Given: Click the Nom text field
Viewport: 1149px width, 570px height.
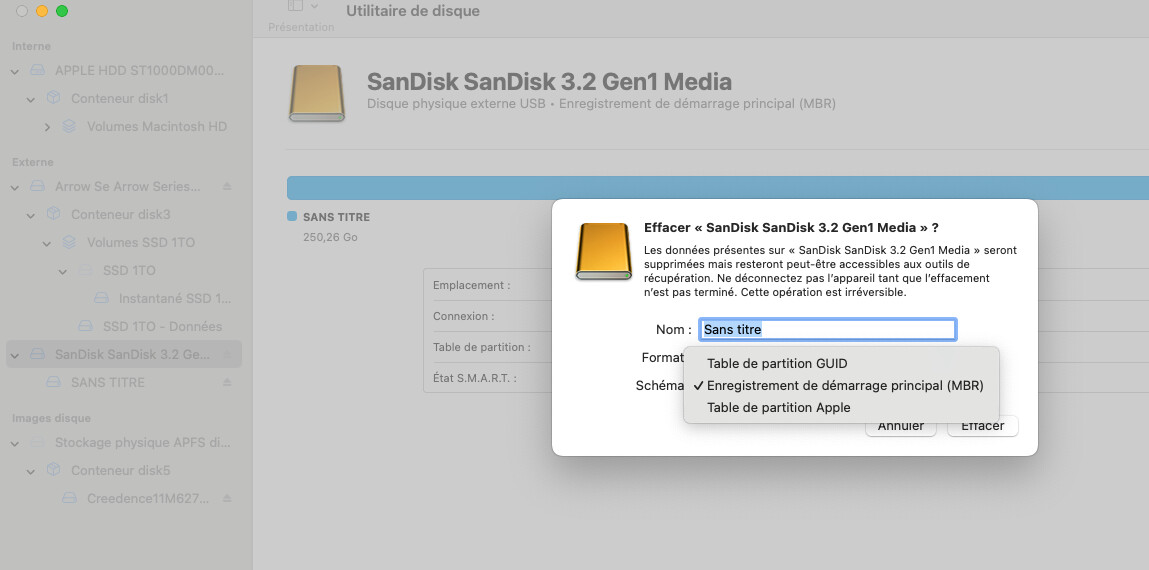Looking at the screenshot, I should pyautogui.click(x=827, y=330).
